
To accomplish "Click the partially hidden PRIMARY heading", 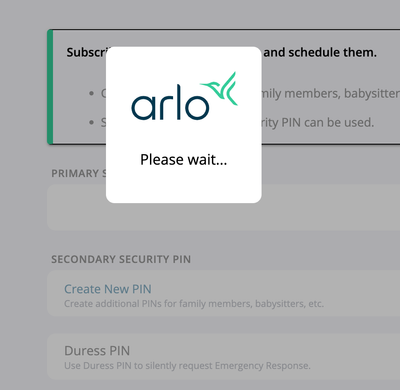I will pyautogui.click(x=79, y=173).
